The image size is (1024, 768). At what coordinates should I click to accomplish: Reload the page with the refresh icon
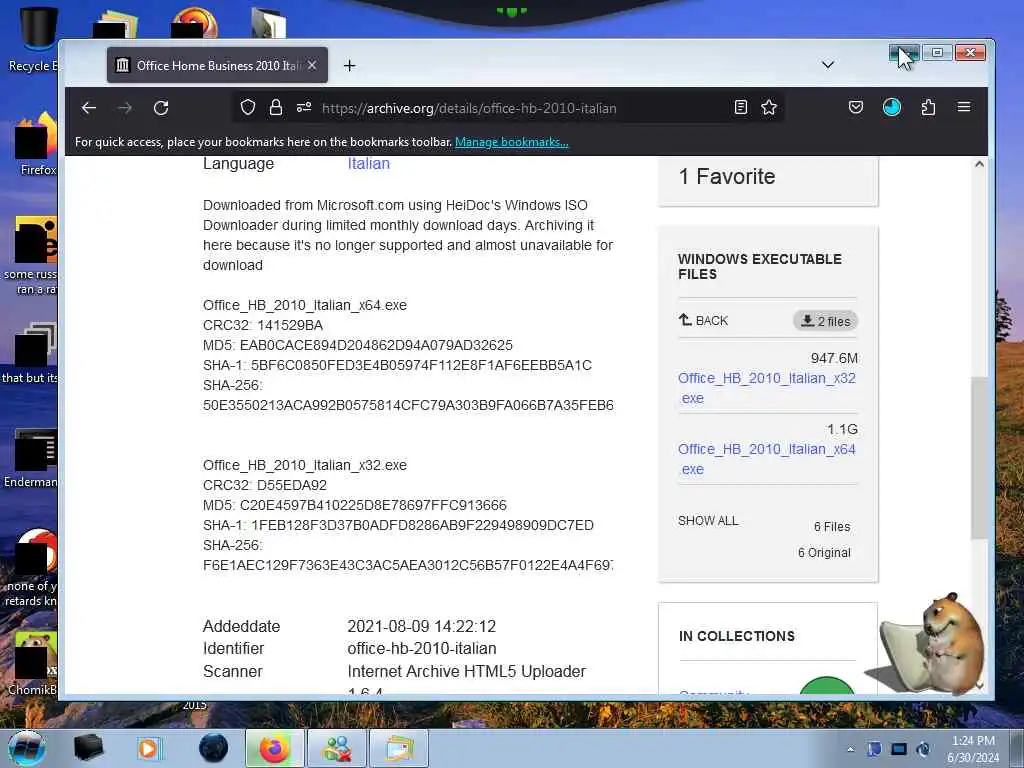(161, 108)
